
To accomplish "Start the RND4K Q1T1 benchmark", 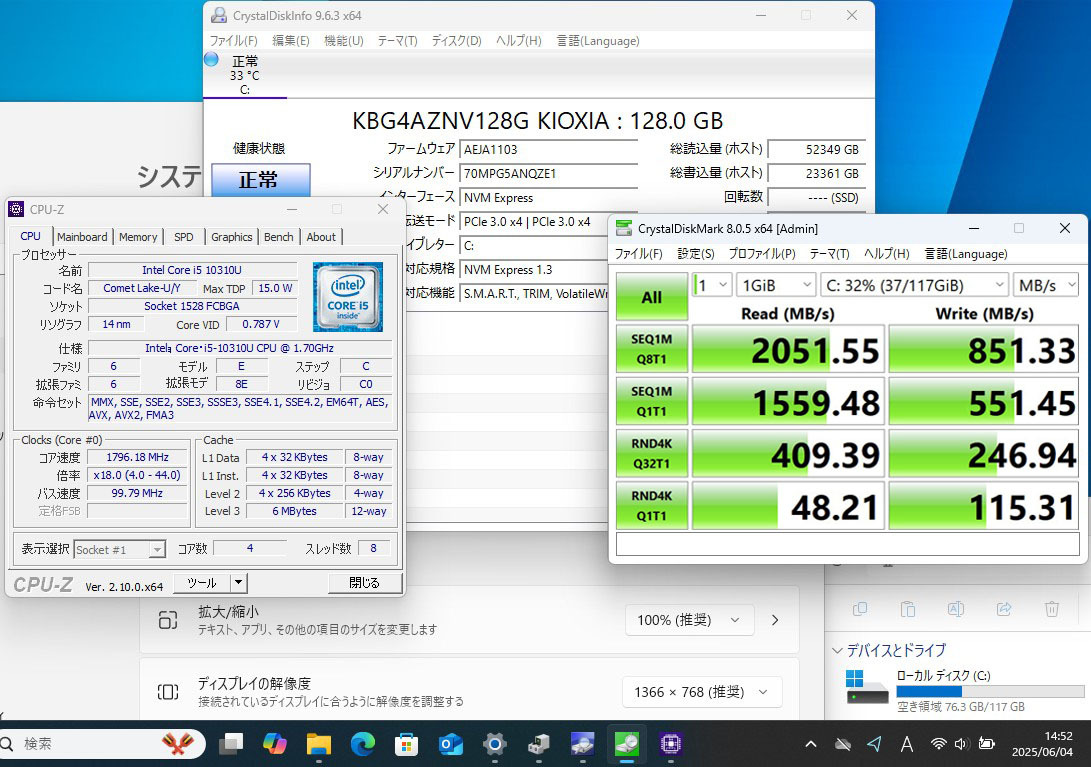I will (651, 505).
